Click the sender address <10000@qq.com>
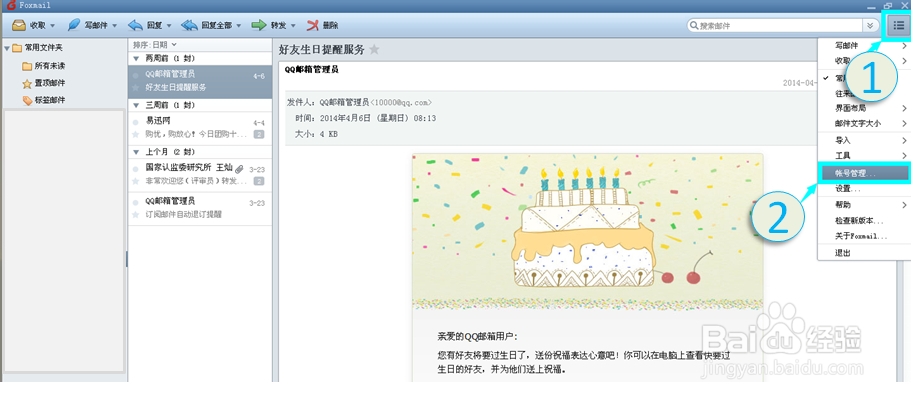Screen dimensions: 914x399 click(401, 103)
